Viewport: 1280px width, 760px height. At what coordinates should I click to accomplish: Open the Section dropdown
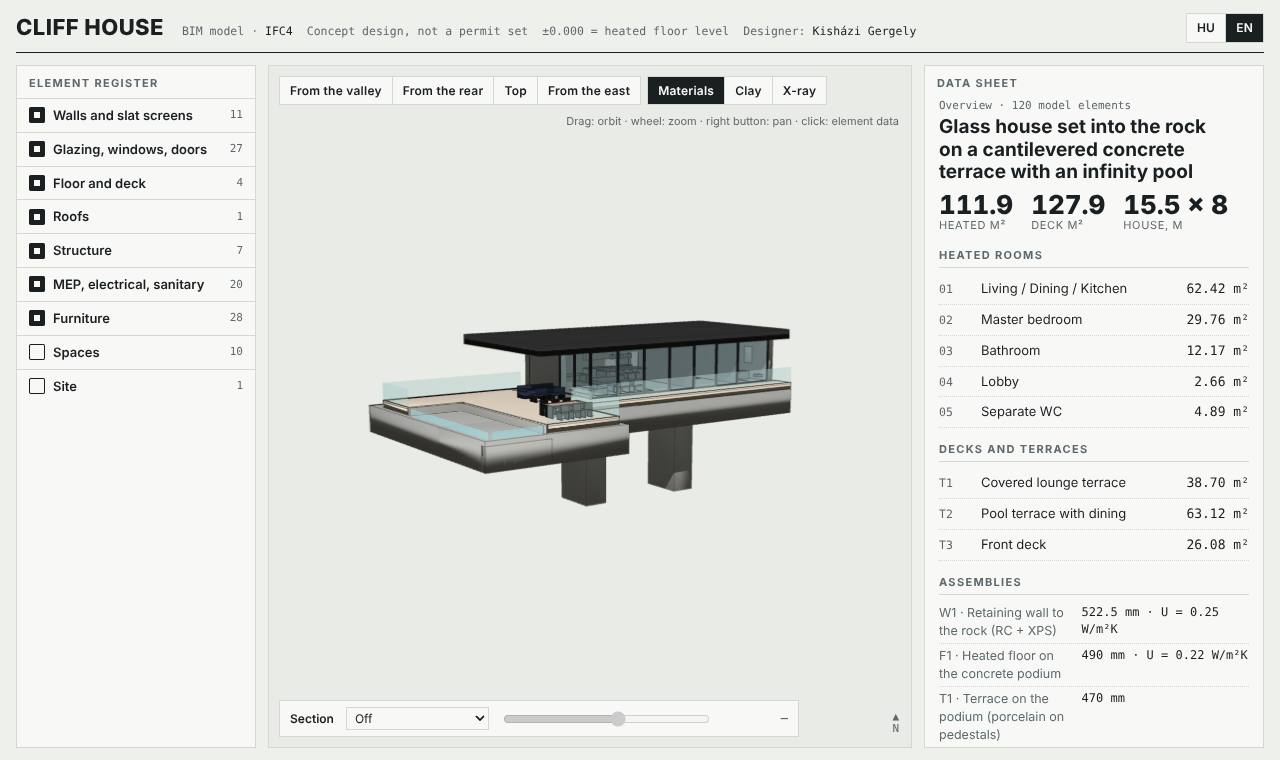click(417, 718)
